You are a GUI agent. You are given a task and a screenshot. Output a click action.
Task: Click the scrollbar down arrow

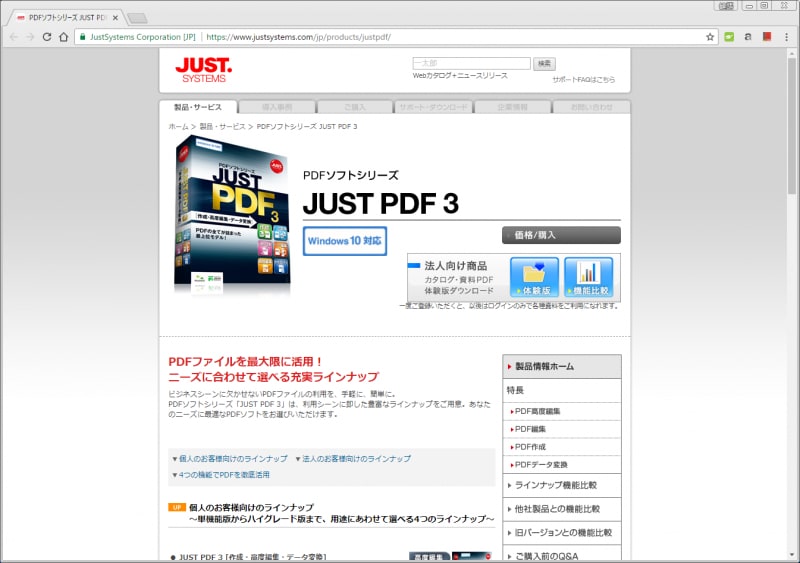pos(791,555)
